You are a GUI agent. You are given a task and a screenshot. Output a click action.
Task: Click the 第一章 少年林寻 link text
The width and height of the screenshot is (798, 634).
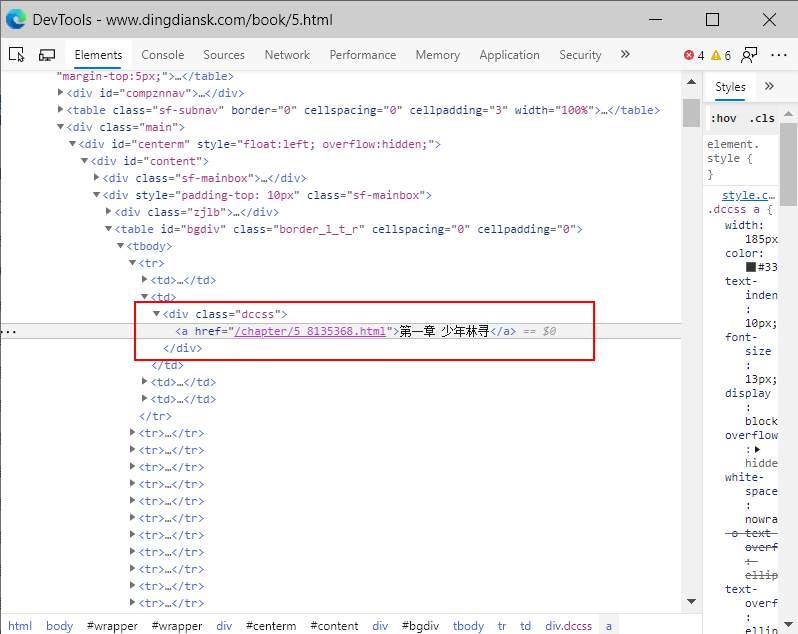click(x=444, y=331)
